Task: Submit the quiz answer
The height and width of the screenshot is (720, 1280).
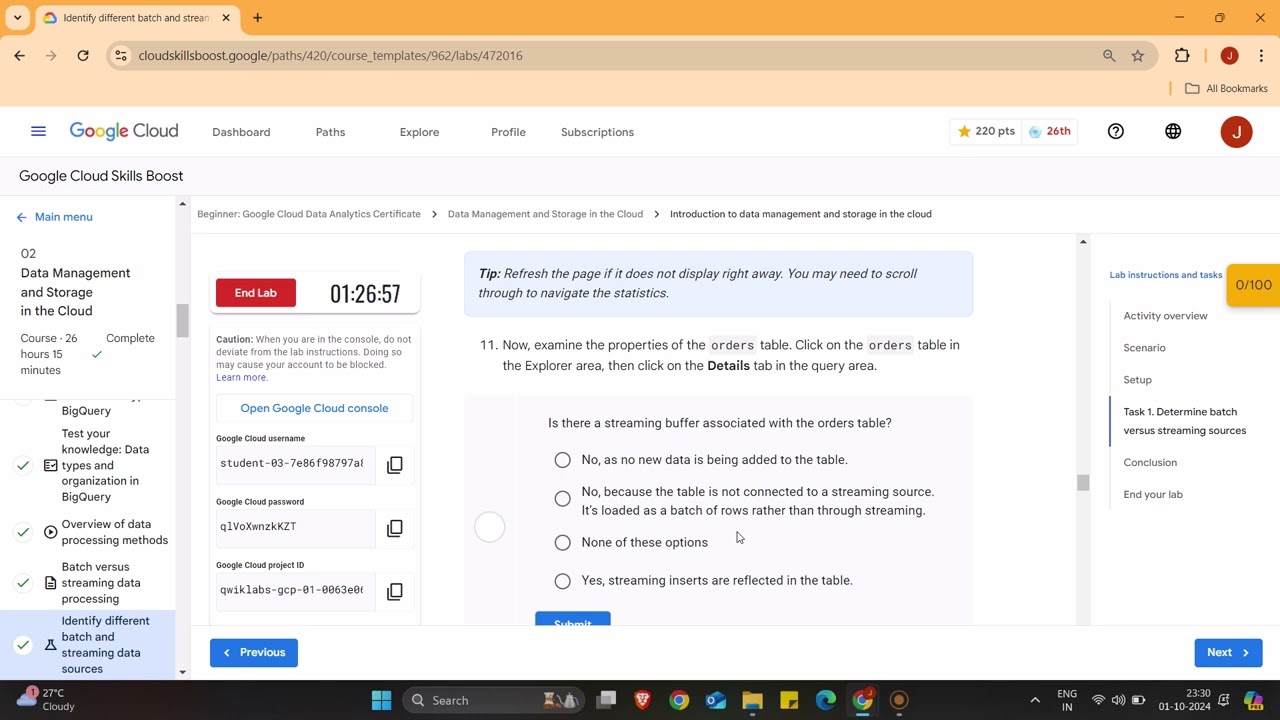Action: tap(572, 620)
